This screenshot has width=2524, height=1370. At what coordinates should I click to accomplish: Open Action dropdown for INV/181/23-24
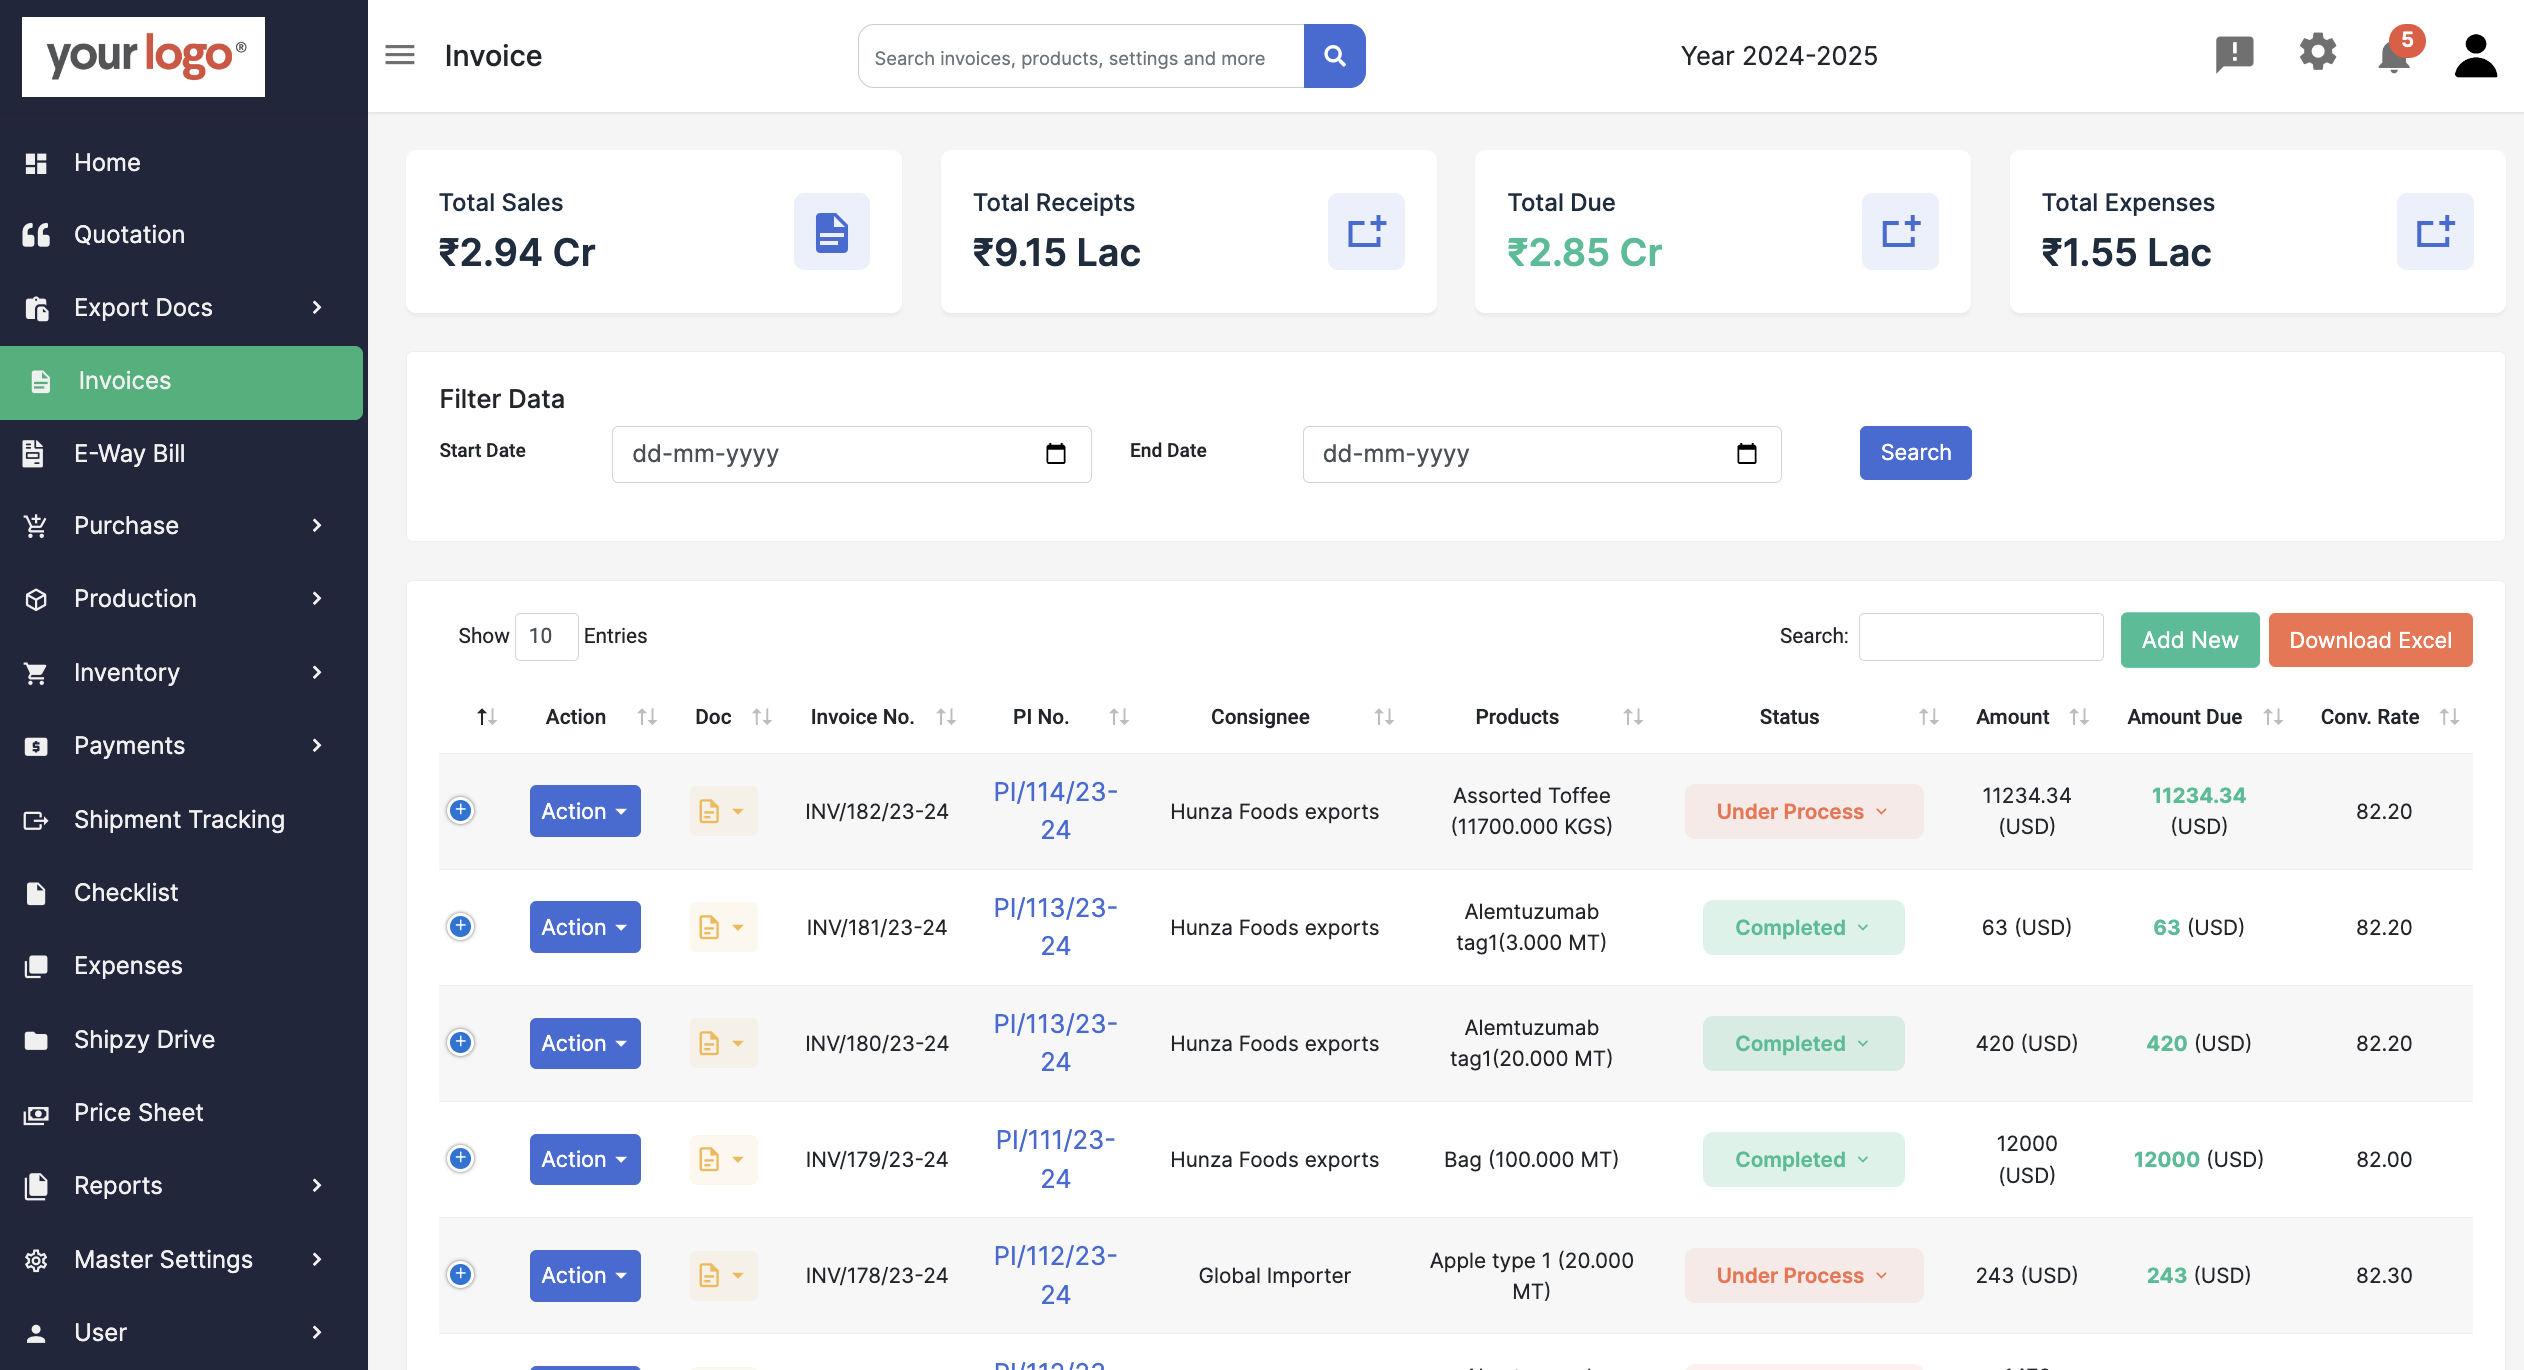(x=585, y=926)
